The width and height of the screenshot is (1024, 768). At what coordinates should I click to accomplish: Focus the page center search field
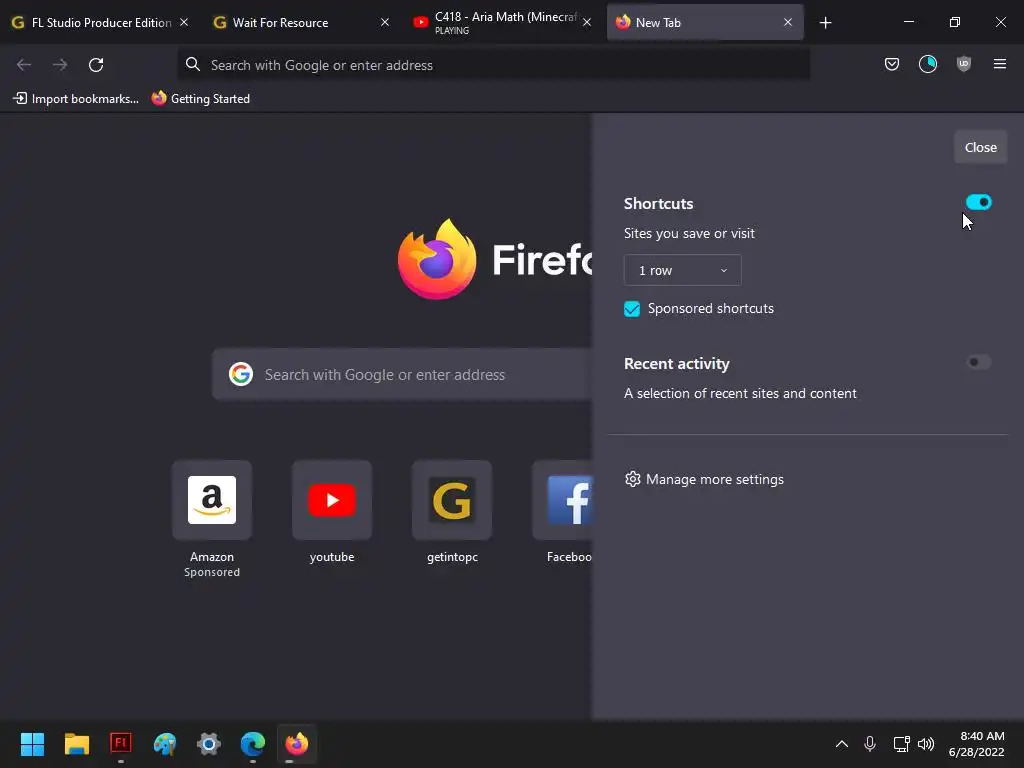tap(402, 374)
